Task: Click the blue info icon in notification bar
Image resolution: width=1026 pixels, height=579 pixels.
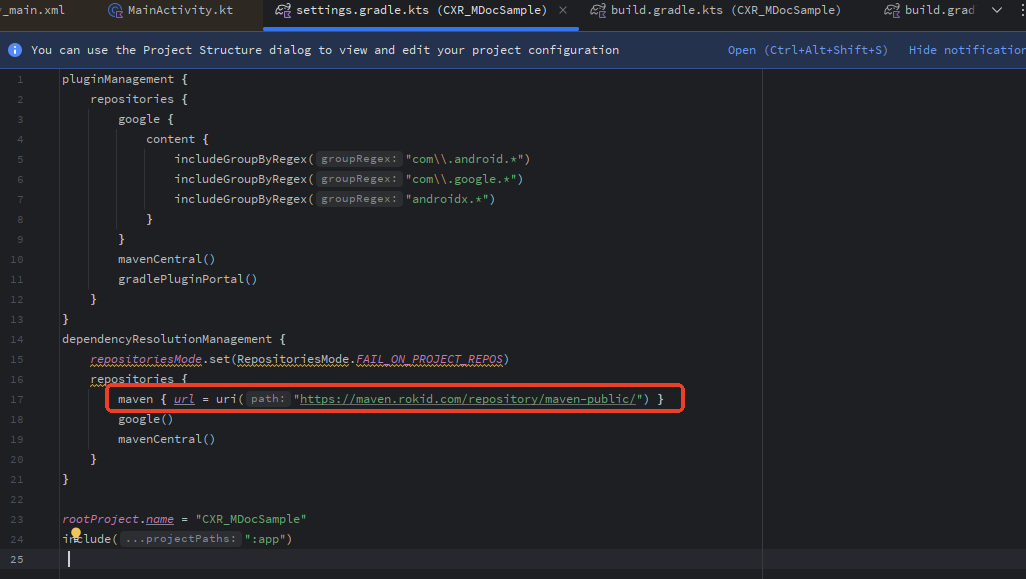Action: pyautogui.click(x=15, y=50)
